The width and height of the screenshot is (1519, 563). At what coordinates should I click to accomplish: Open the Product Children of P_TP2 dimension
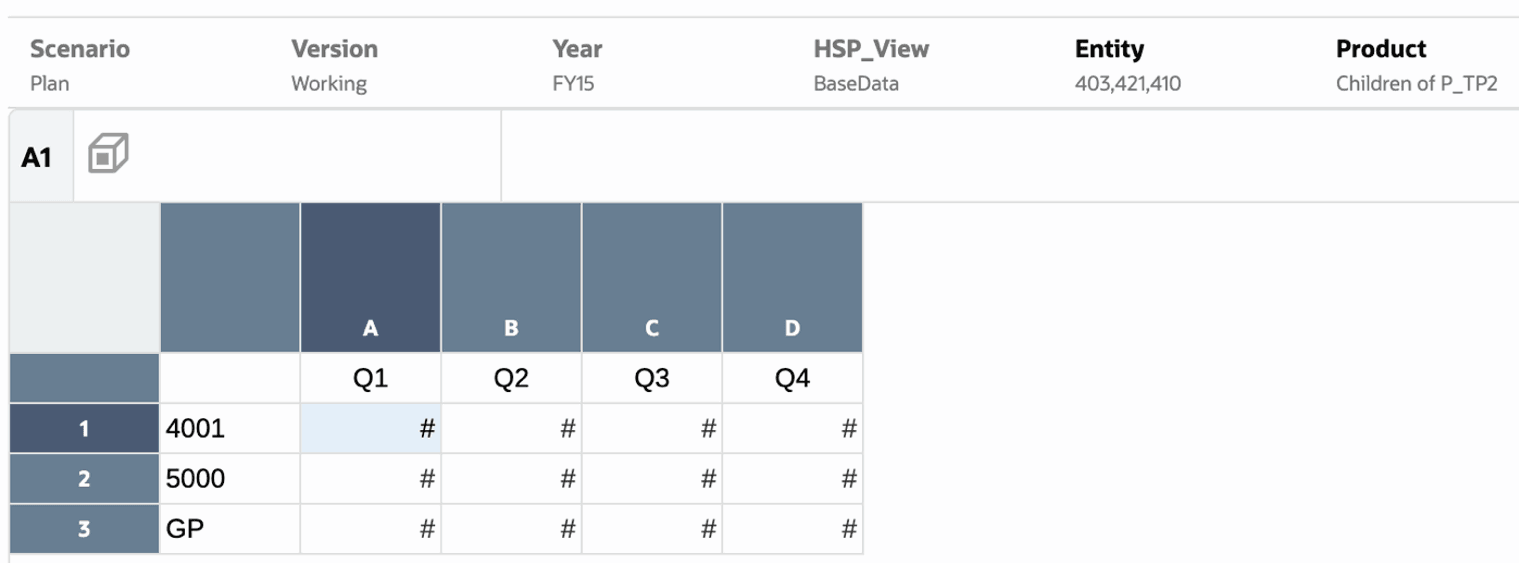pyautogui.click(x=1416, y=65)
